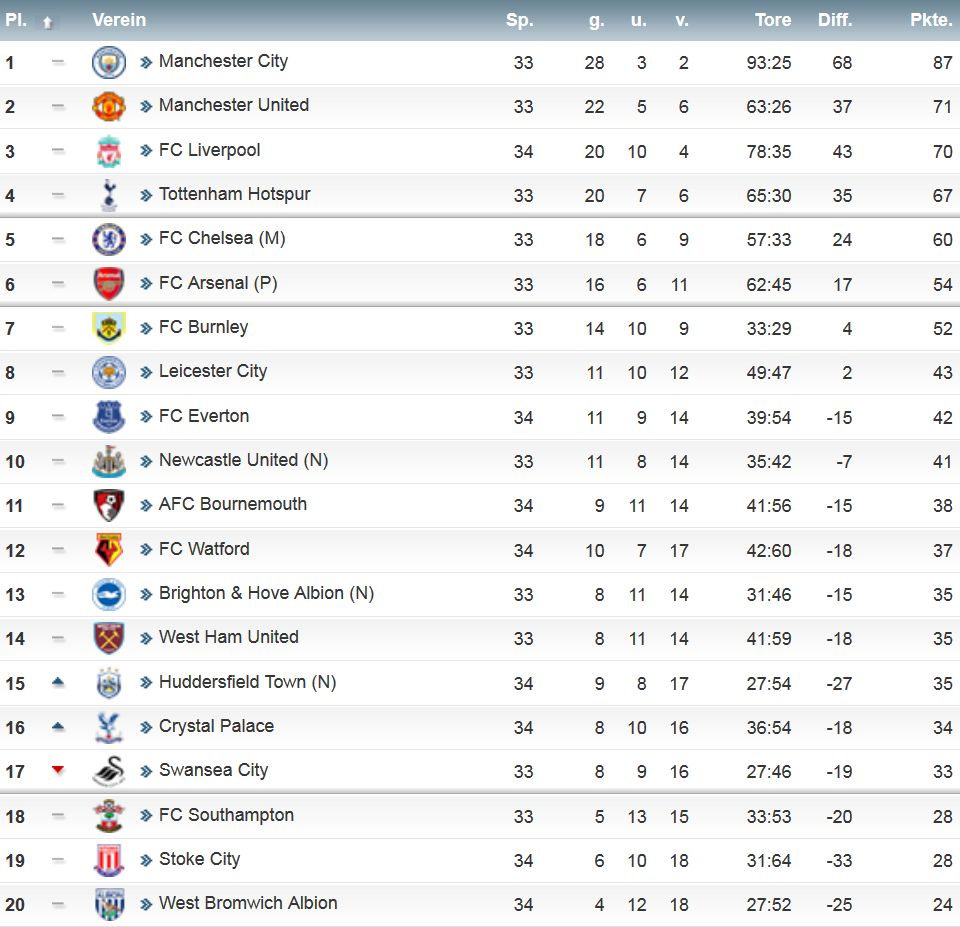Click the West Bromwich Albion crest
Screen dimensions: 960x927
click(x=110, y=904)
